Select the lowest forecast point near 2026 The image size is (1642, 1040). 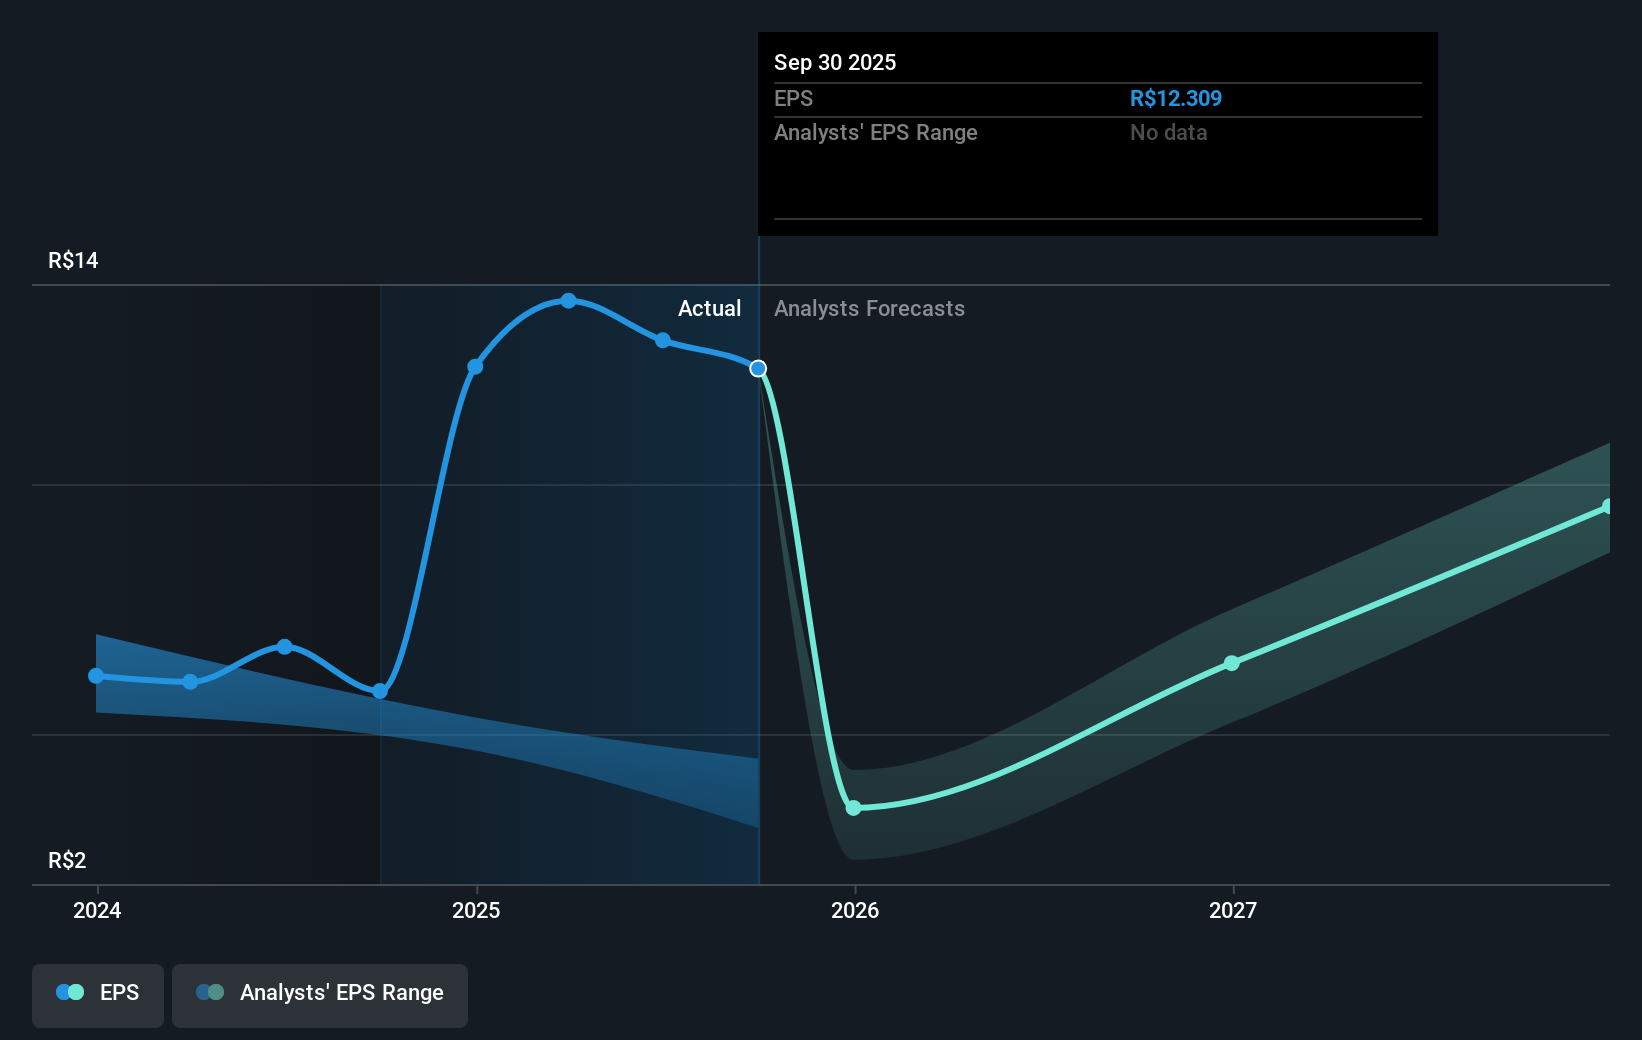(x=853, y=808)
